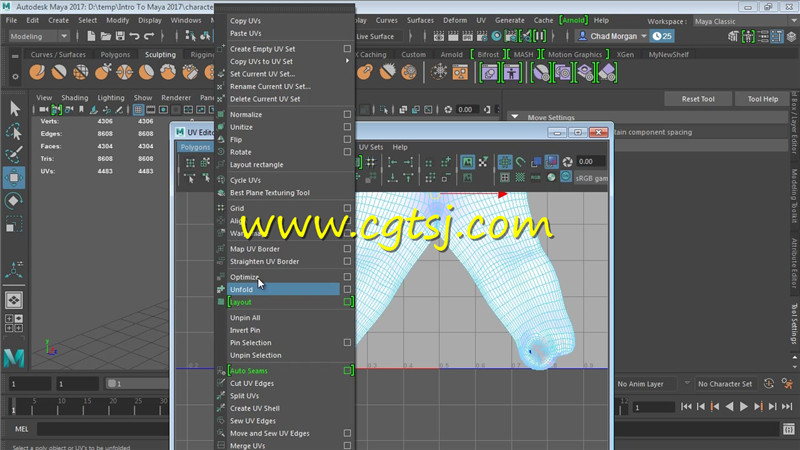
Task: Switch to the Sculpting shelf tab
Action: pos(160,55)
